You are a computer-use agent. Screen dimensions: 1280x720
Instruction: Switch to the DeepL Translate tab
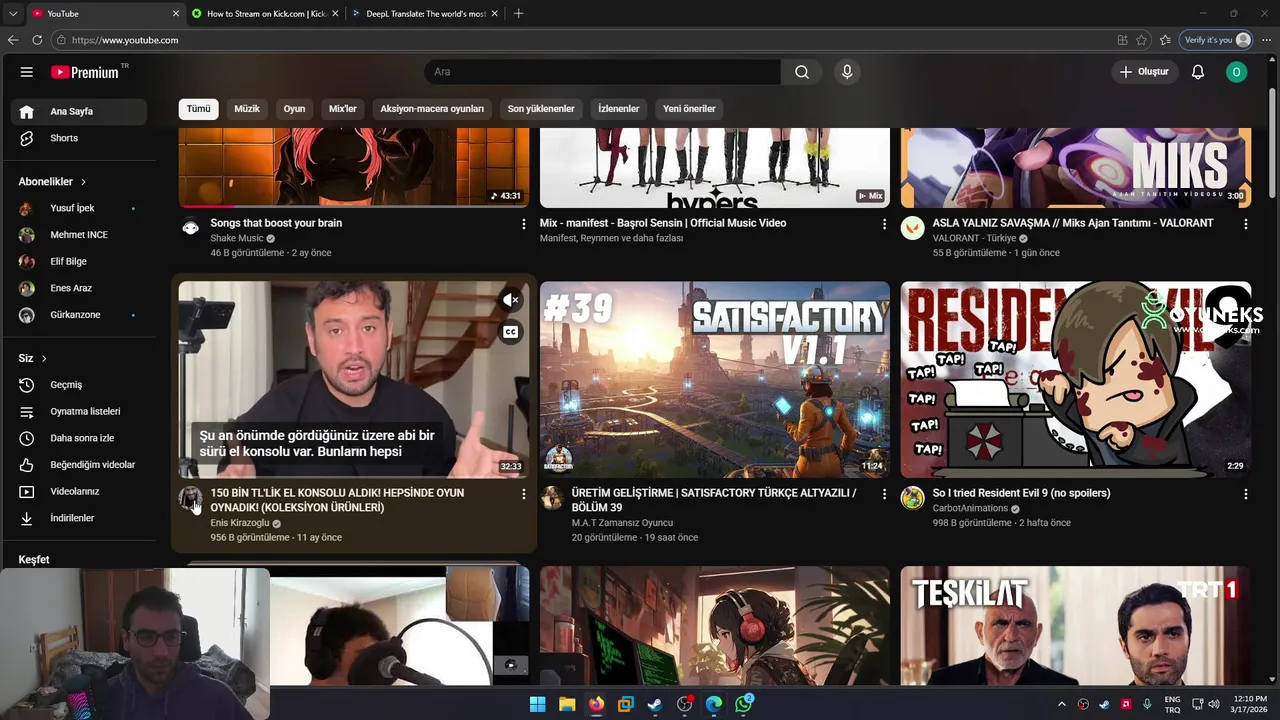coord(425,13)
